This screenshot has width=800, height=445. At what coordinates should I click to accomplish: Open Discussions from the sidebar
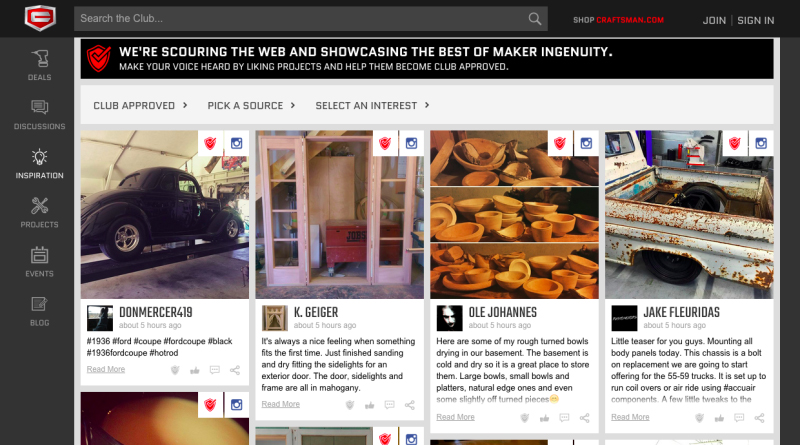click(x=39, y=114)
